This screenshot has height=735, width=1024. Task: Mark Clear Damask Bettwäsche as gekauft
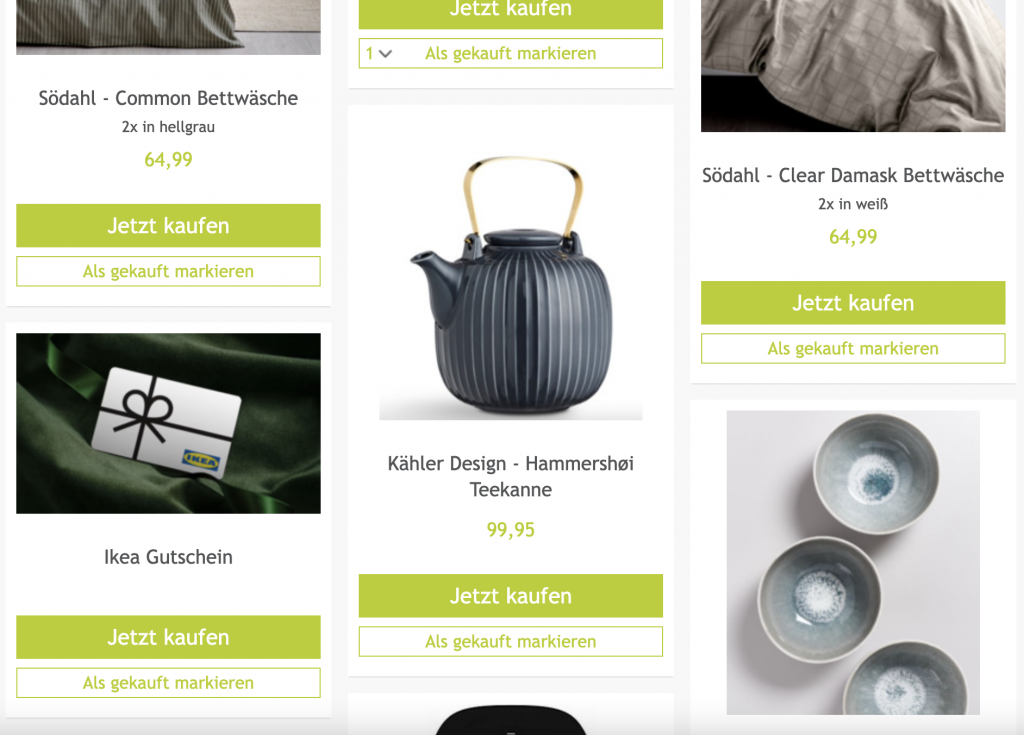click(853, 348)
